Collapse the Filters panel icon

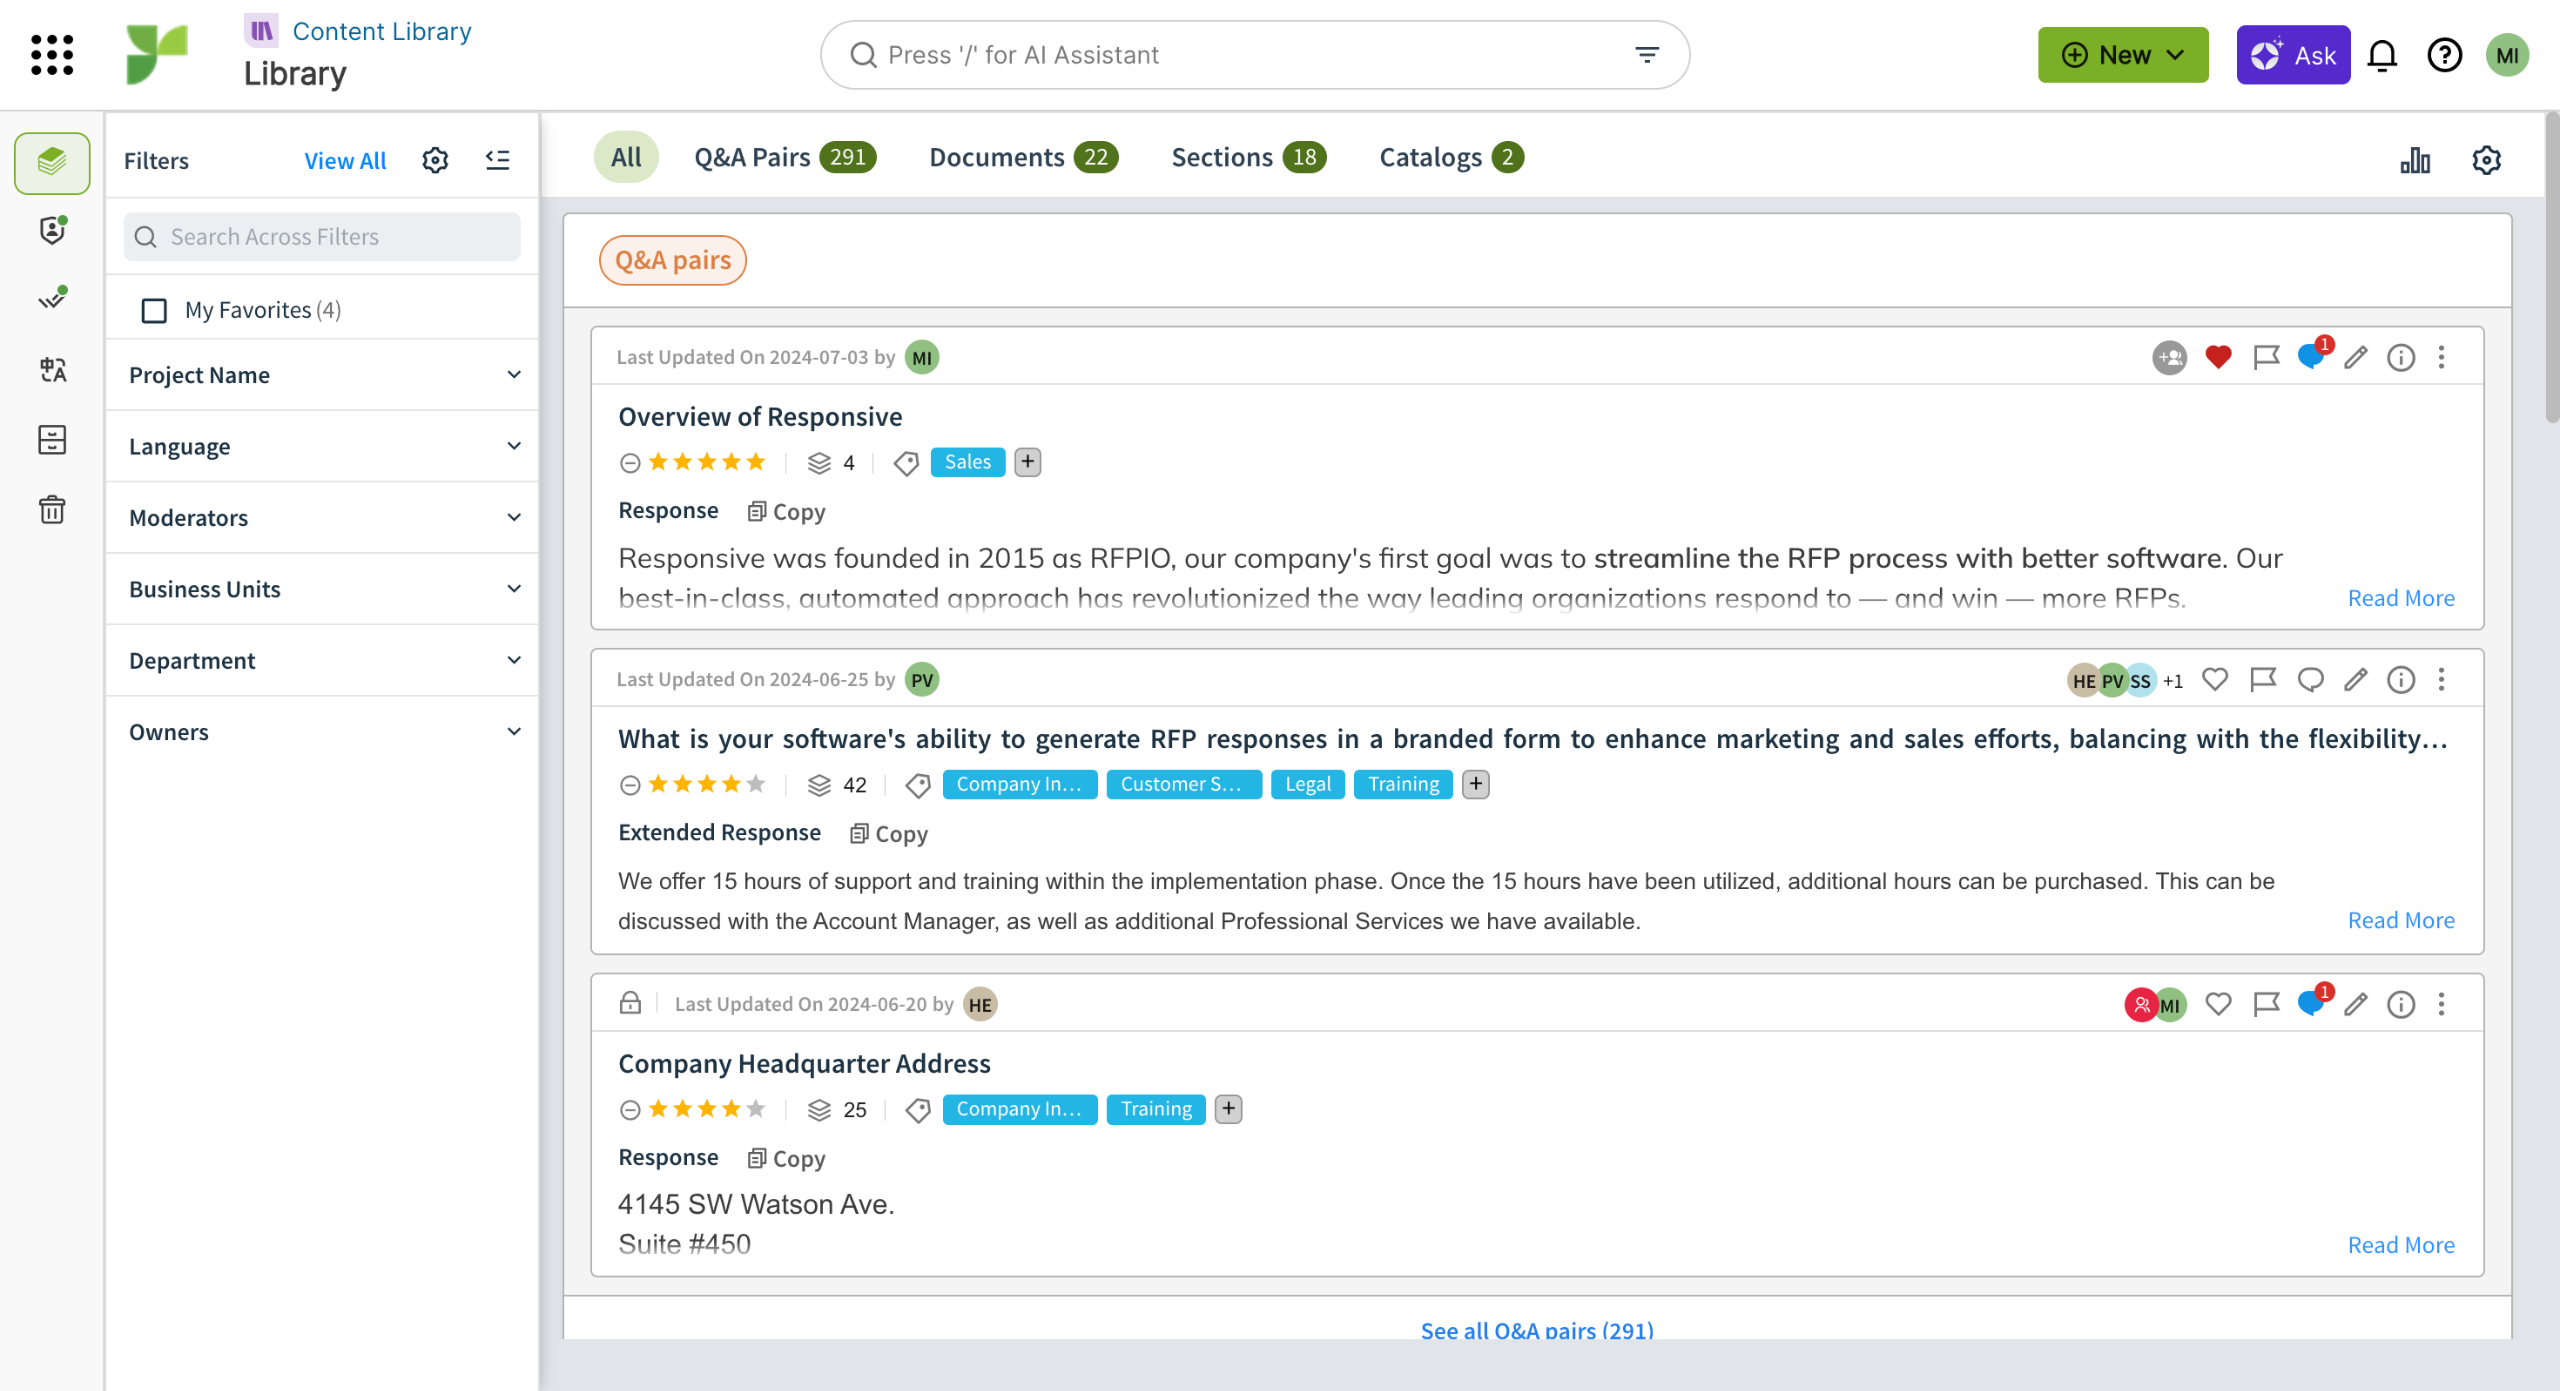pos(497,160)
